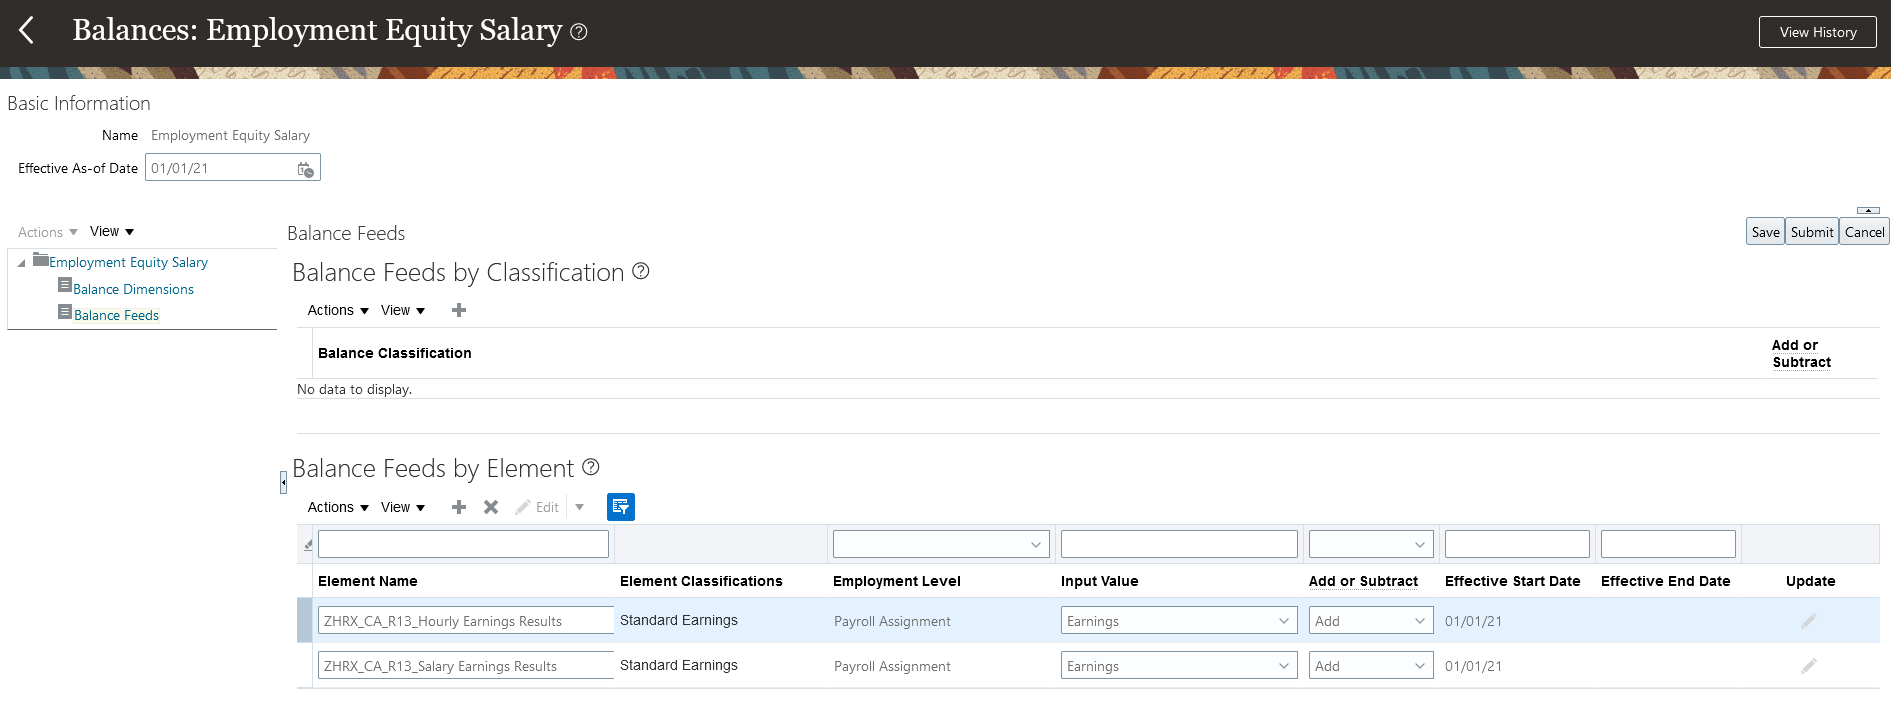The image size is (1891, 701).
Task: Open the greyed tree panel Actions menu
Action: click(x=47, y=232)
